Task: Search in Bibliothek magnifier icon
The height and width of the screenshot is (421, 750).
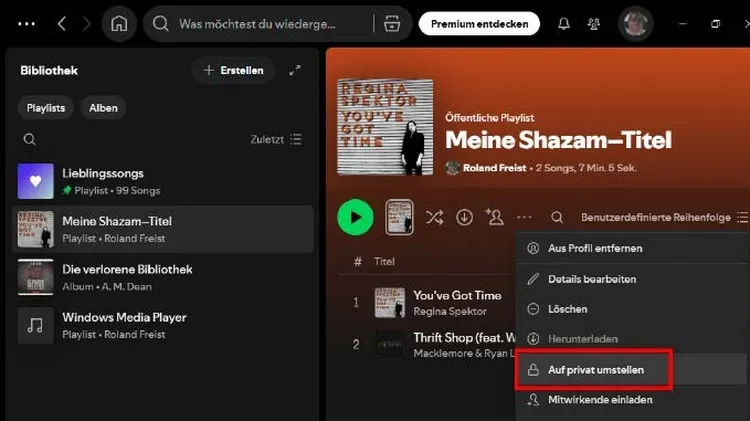Action: (x=30, y=139)
